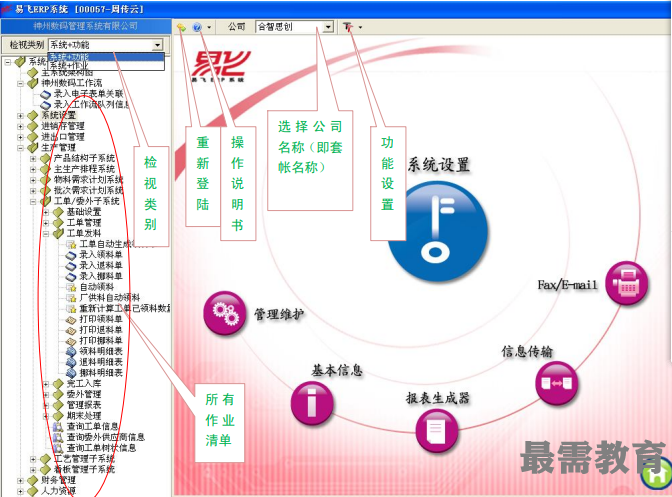Expand the 主生产排程系统 node

pyautogui.click(x=33, y=169)
